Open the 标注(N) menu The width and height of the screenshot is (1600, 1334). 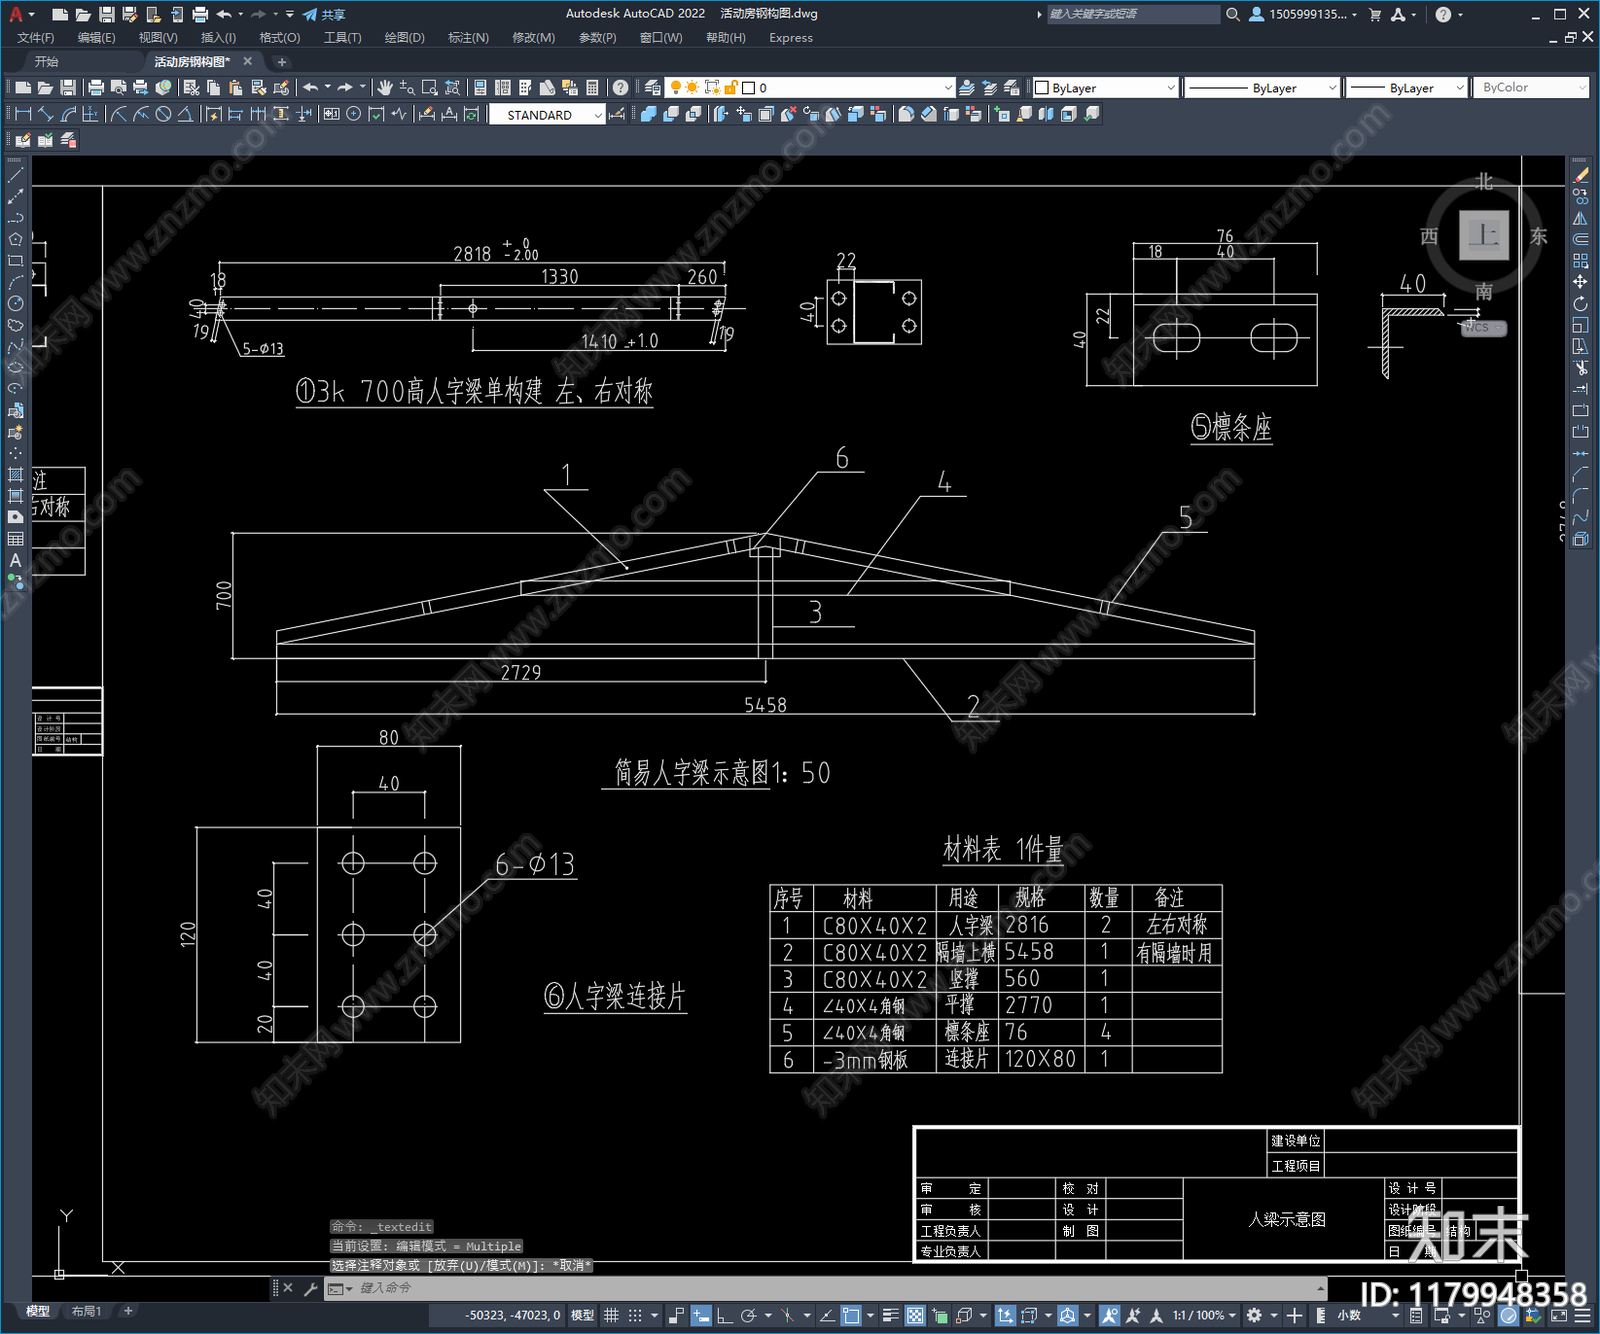(x=468, y=38)
